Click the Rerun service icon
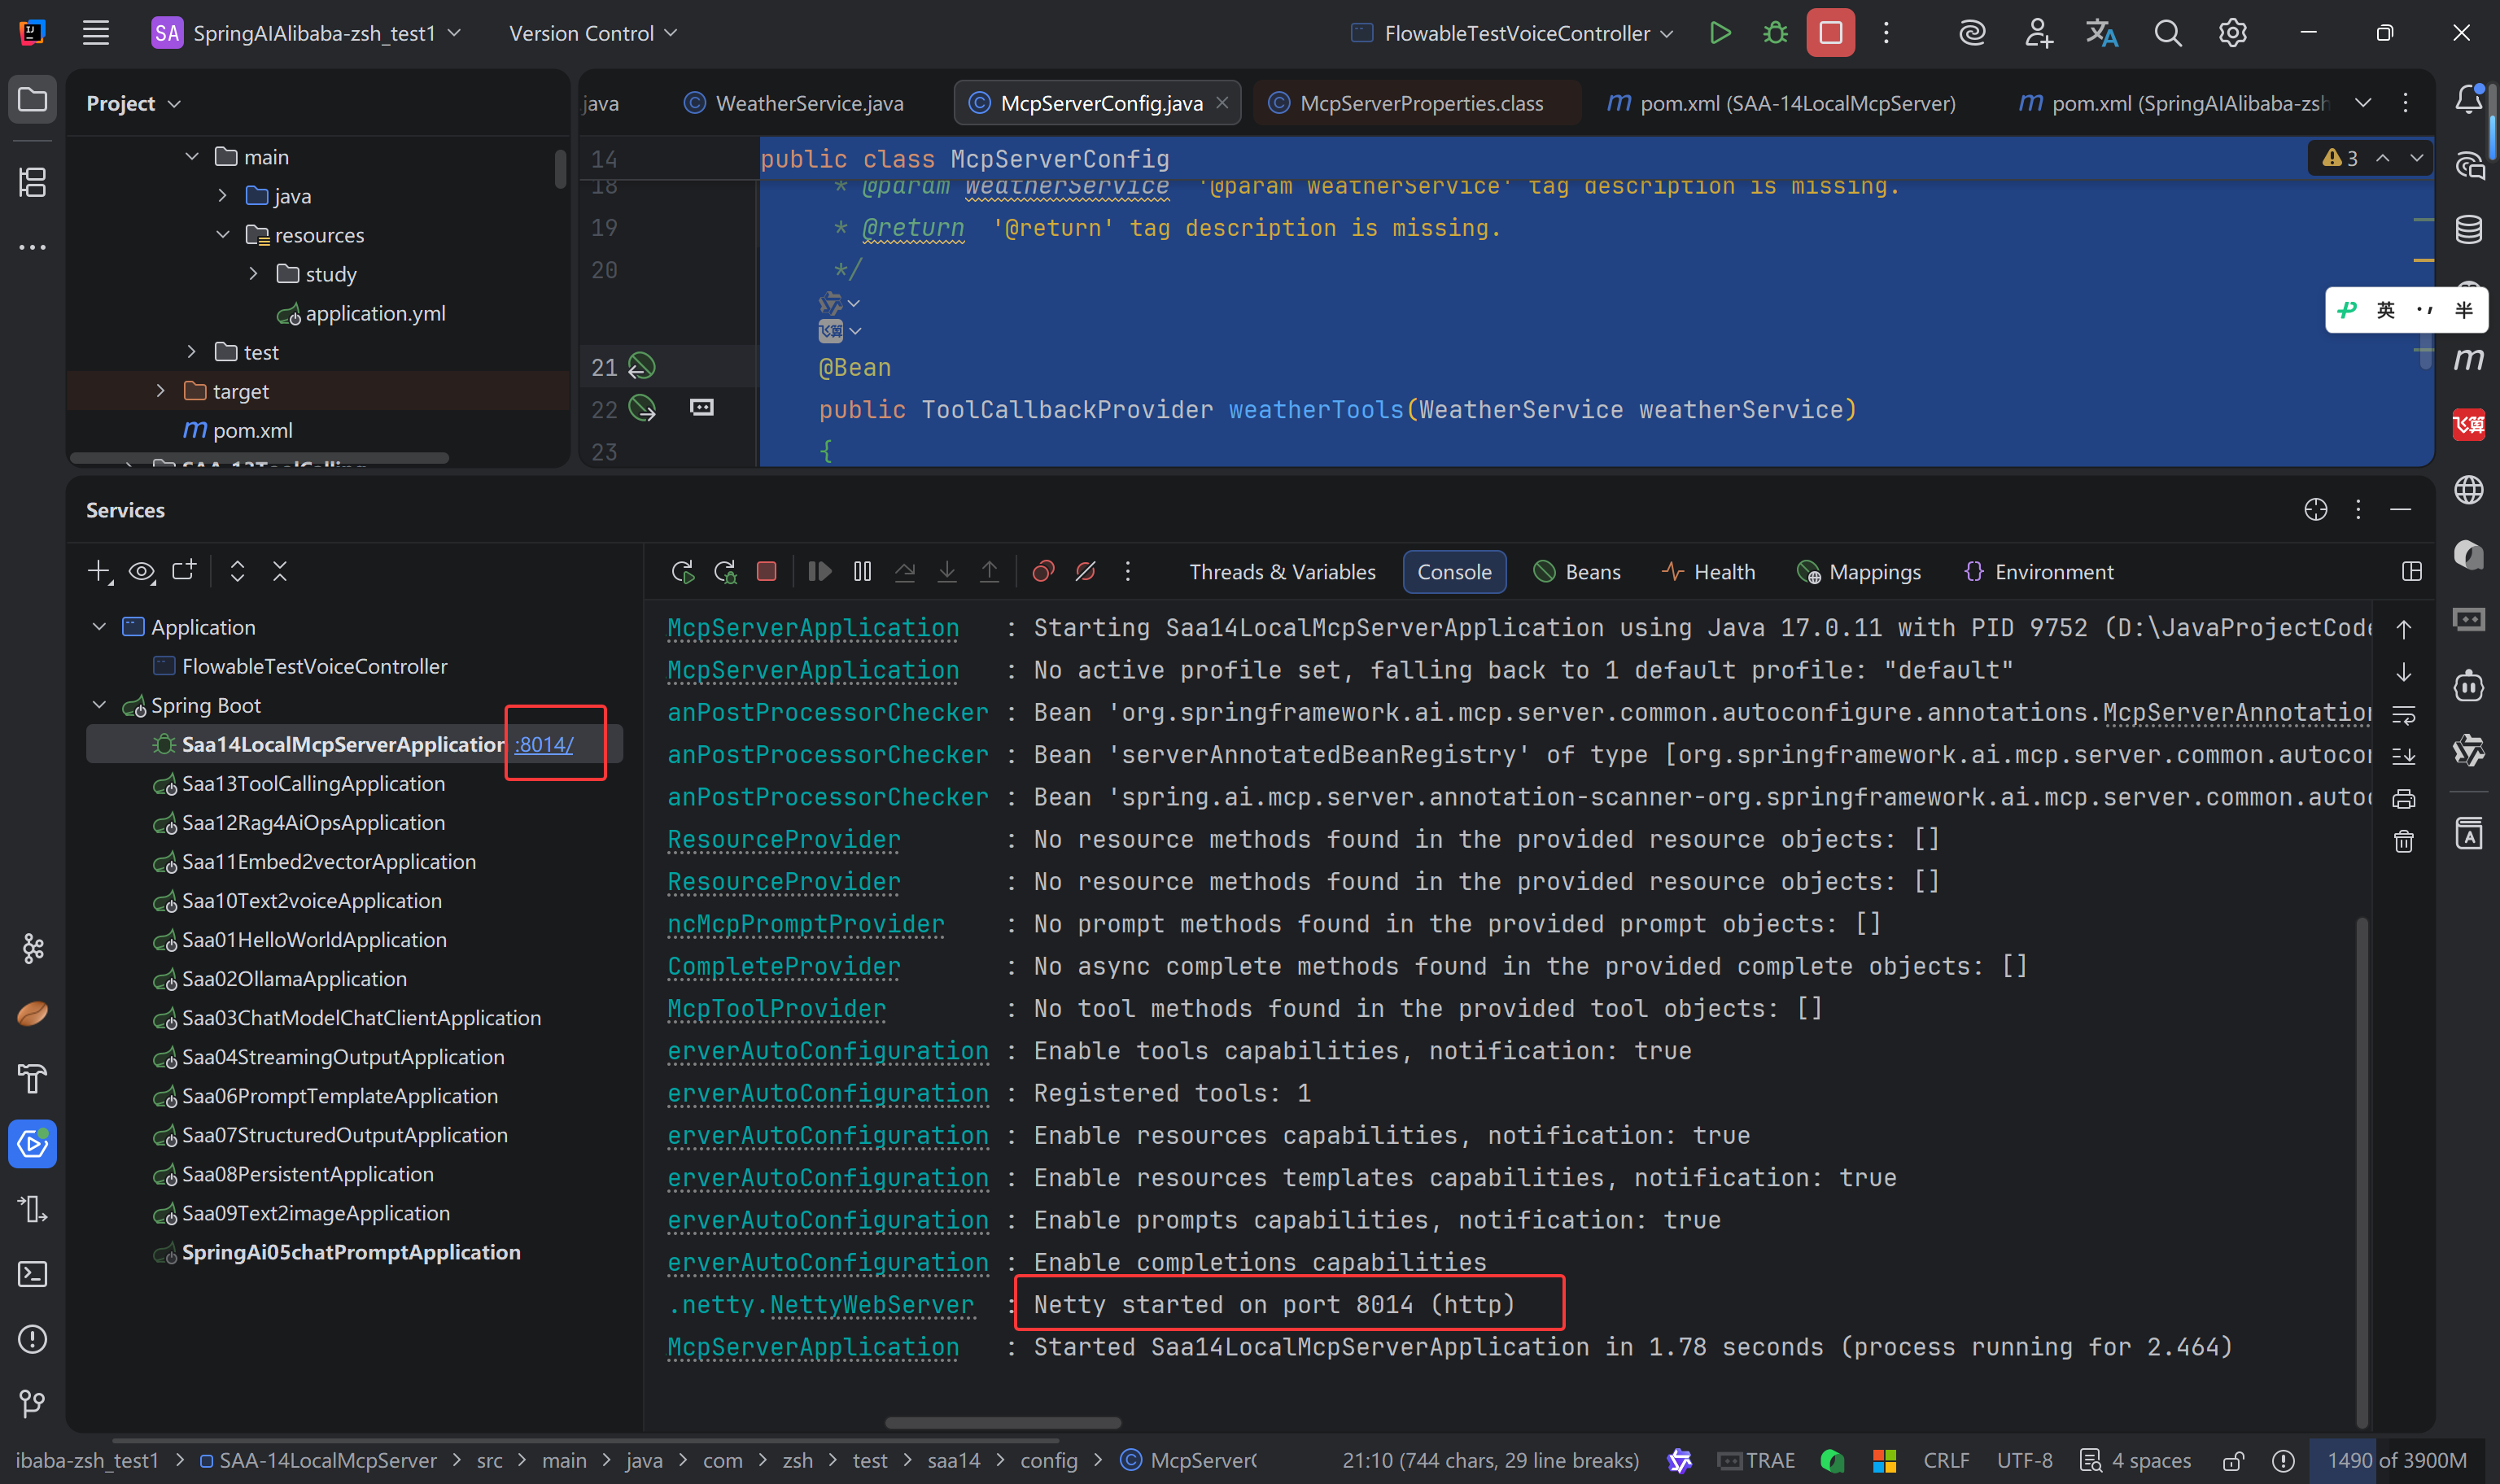Screen dimensions: 2500x1484 (x=682, y=571)
